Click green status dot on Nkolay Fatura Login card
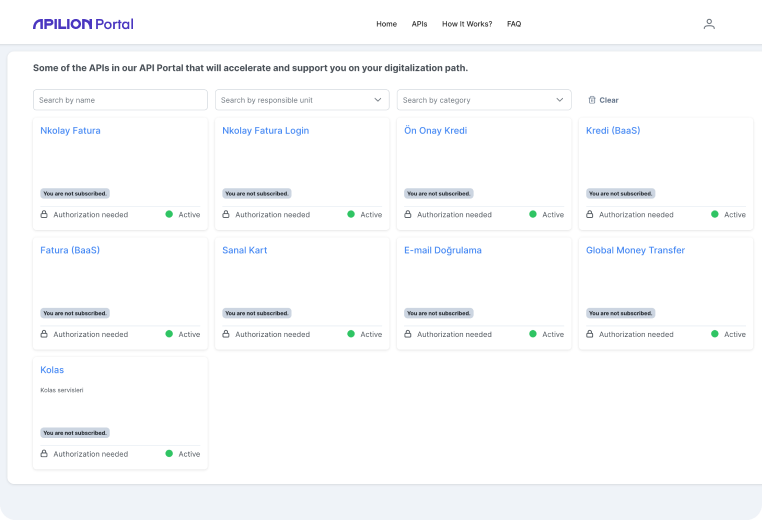This screenshot has width=762, height=521. (351, 214)
